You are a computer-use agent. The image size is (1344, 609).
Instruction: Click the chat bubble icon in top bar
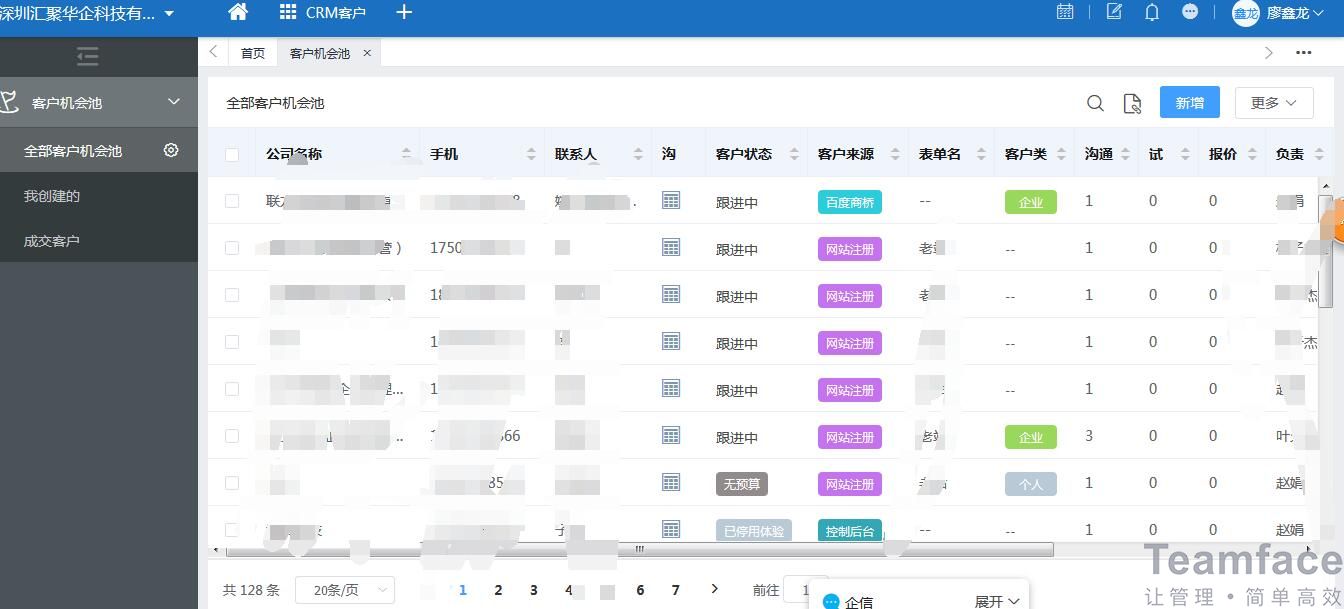coord(1190,12)
